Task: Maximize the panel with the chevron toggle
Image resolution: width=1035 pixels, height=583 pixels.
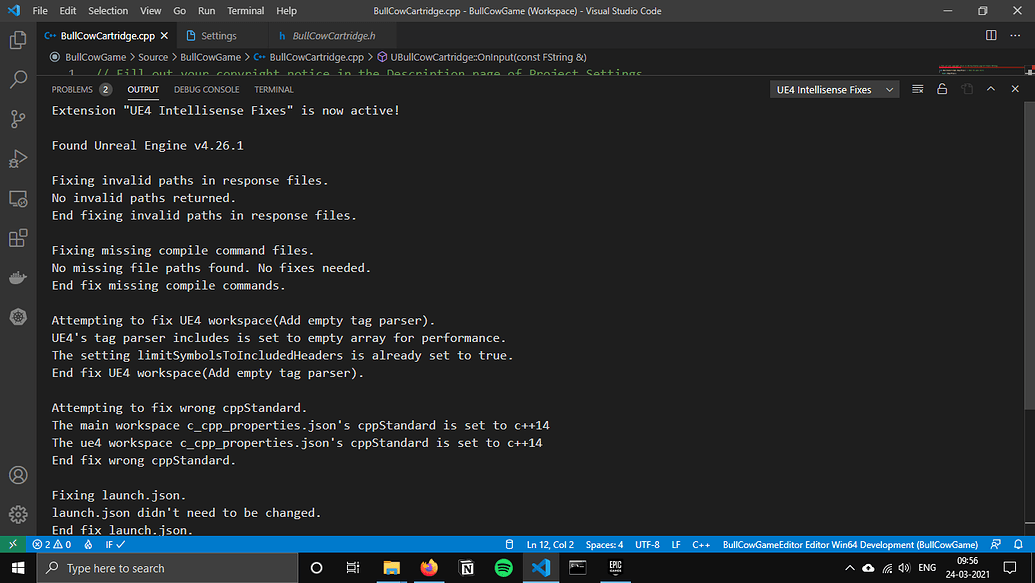Action: [990, 88]
